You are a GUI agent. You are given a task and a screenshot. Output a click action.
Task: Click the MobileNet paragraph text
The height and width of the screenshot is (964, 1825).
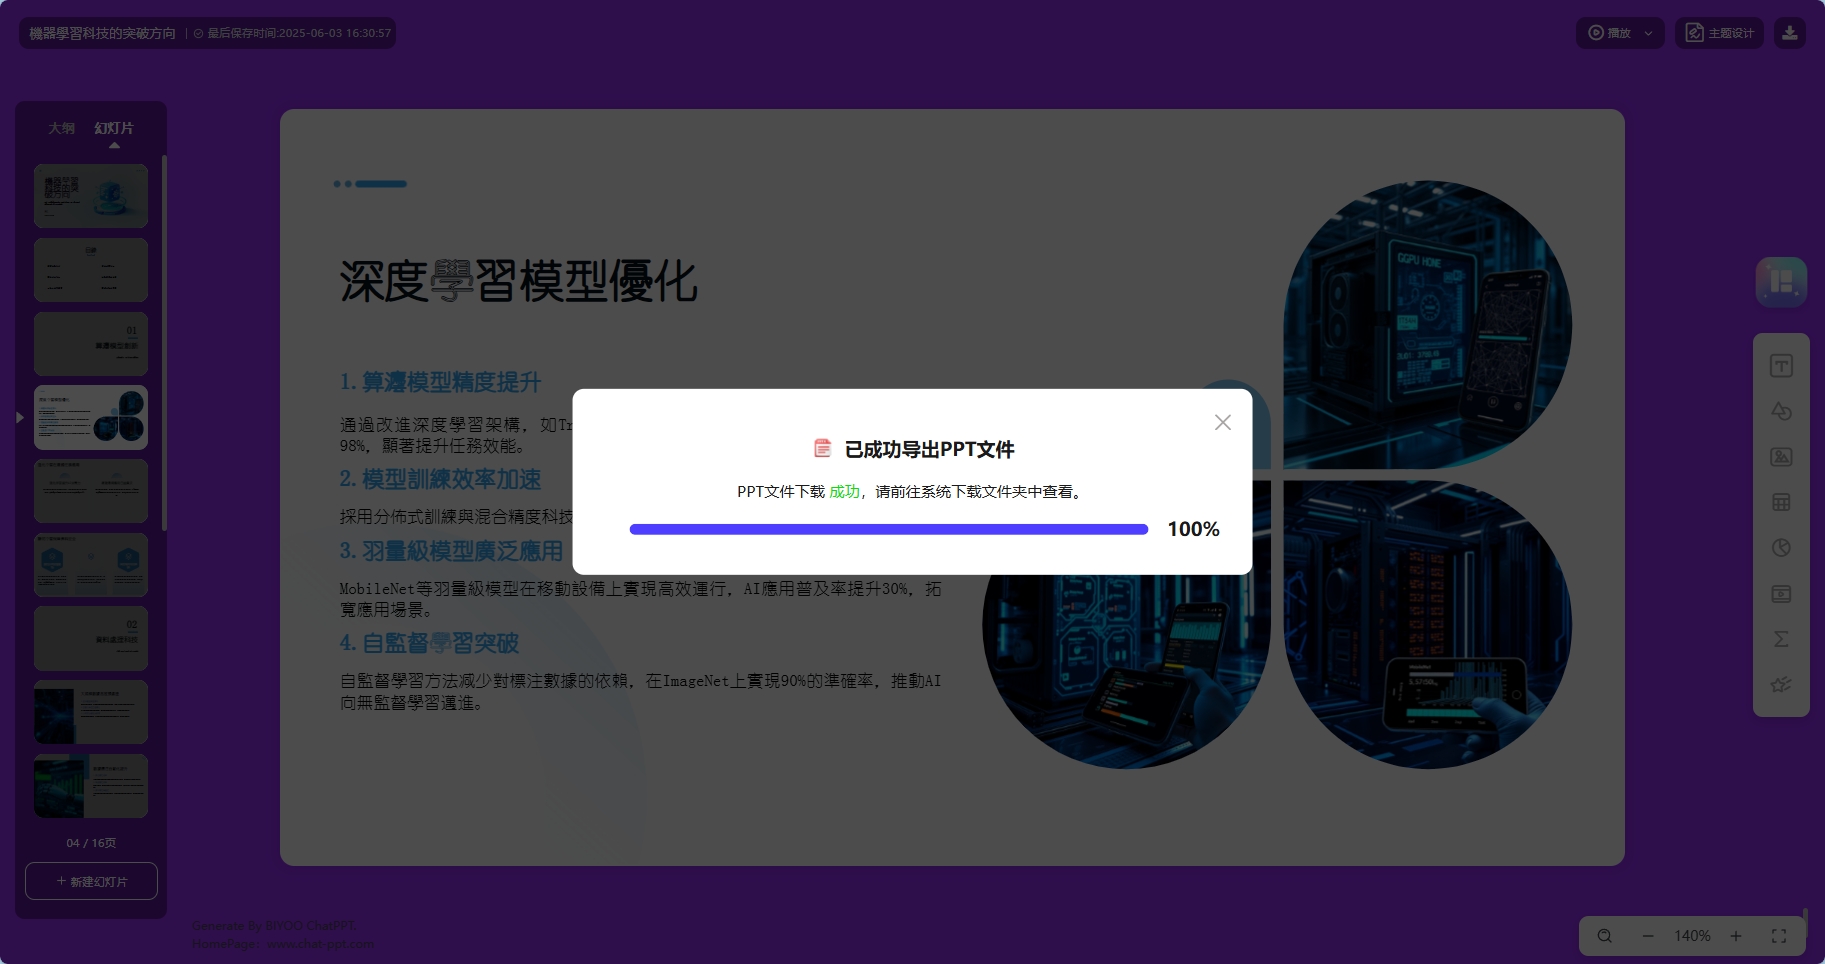[x=640, y=599]
